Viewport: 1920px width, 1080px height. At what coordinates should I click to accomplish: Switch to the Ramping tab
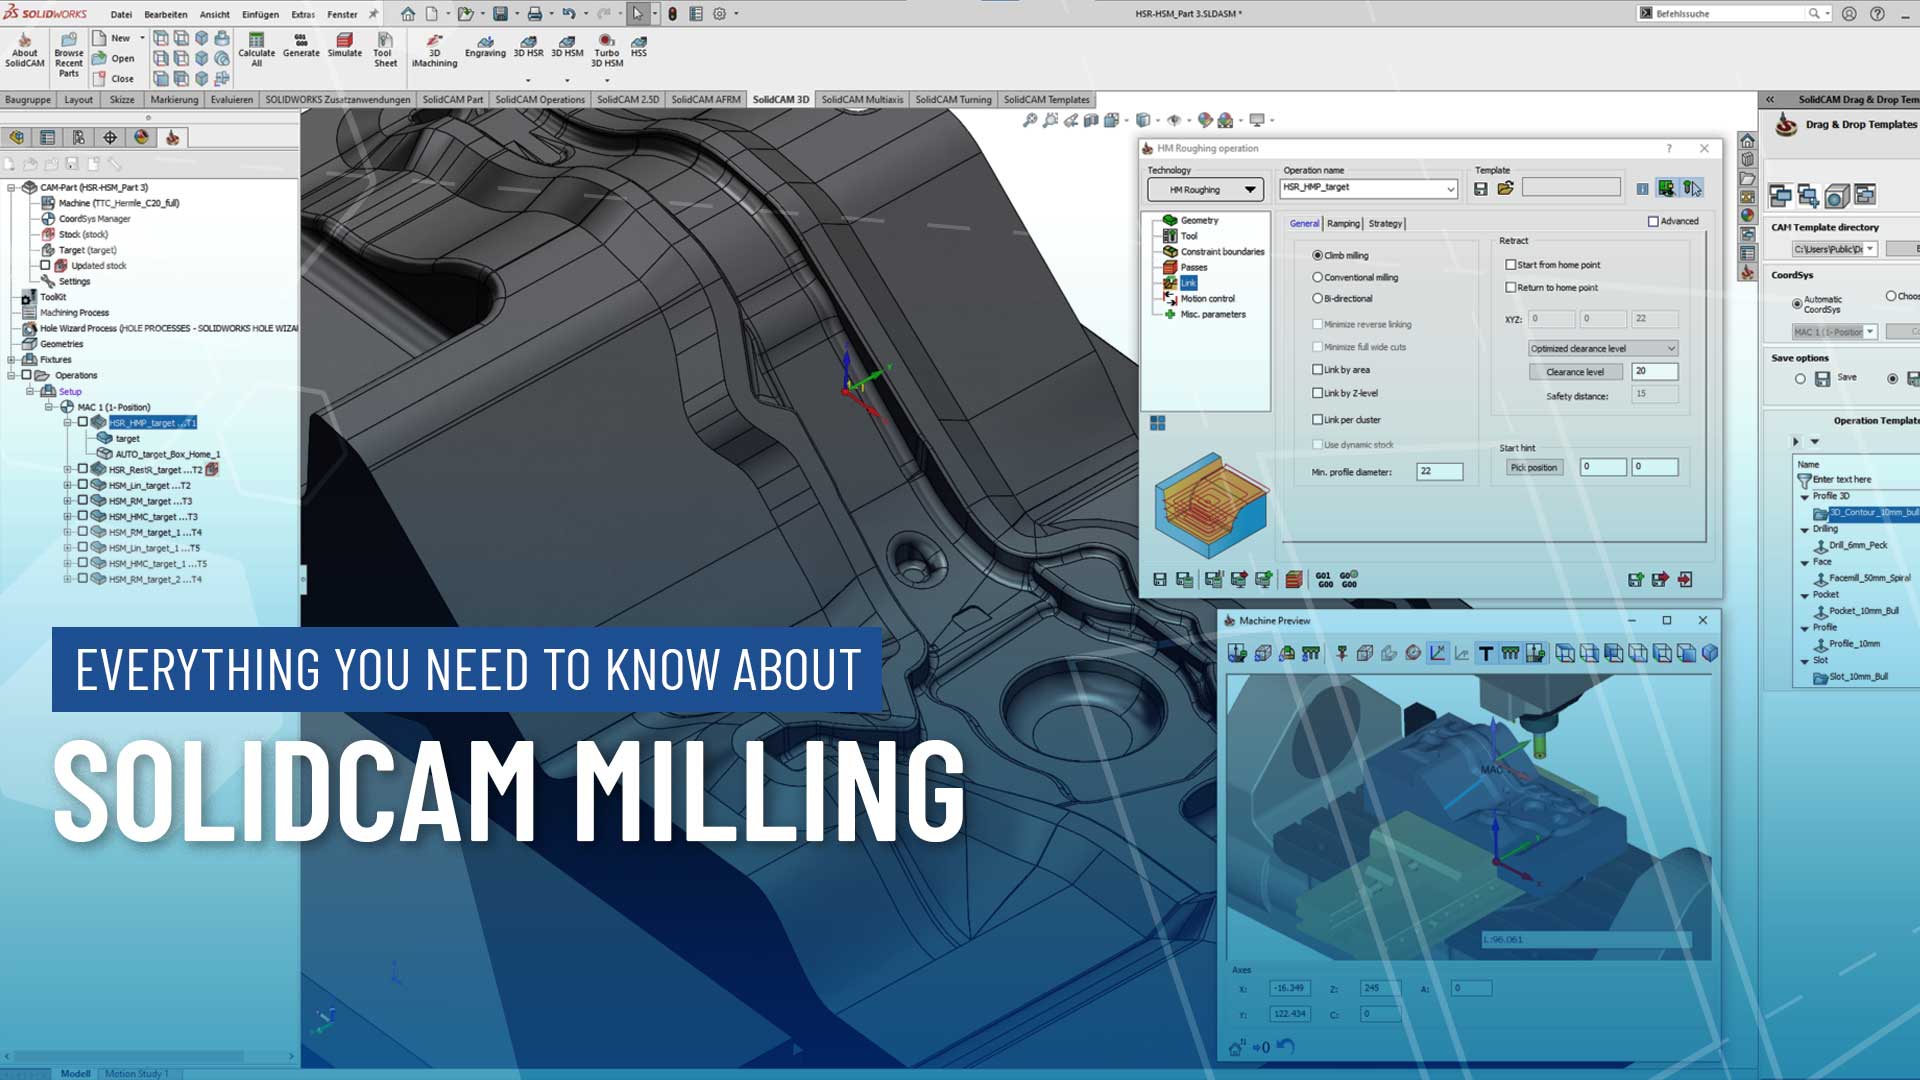click(x=1343, y=223)
